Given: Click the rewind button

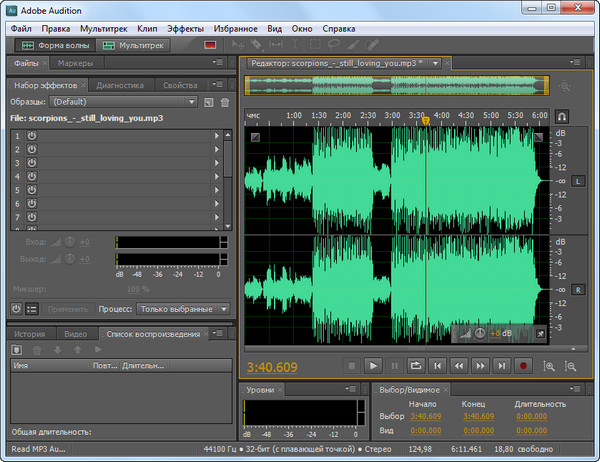Looking at the screenshot, I should point(459,366).
